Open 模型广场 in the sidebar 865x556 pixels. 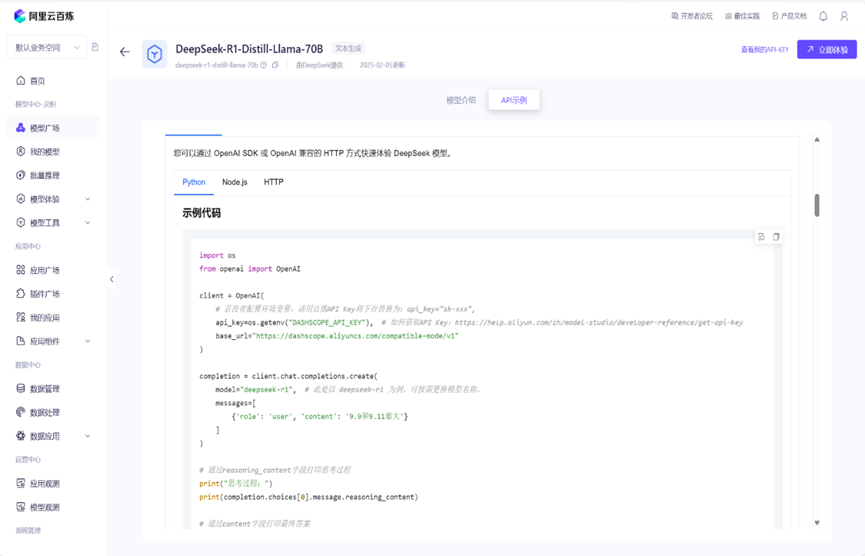[x=53, y=128]
